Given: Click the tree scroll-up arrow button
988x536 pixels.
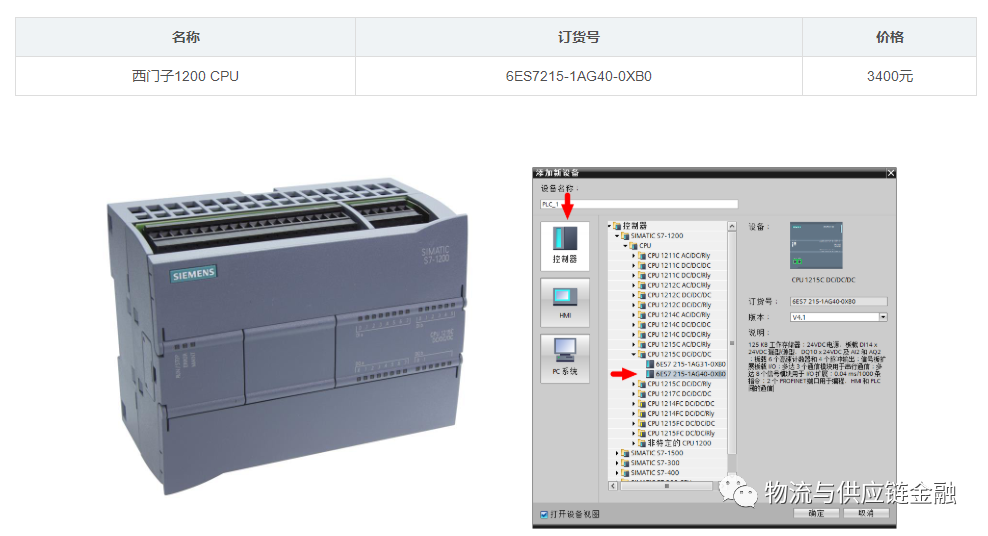Looking at the screenshot, I should [x=732, y=226].
